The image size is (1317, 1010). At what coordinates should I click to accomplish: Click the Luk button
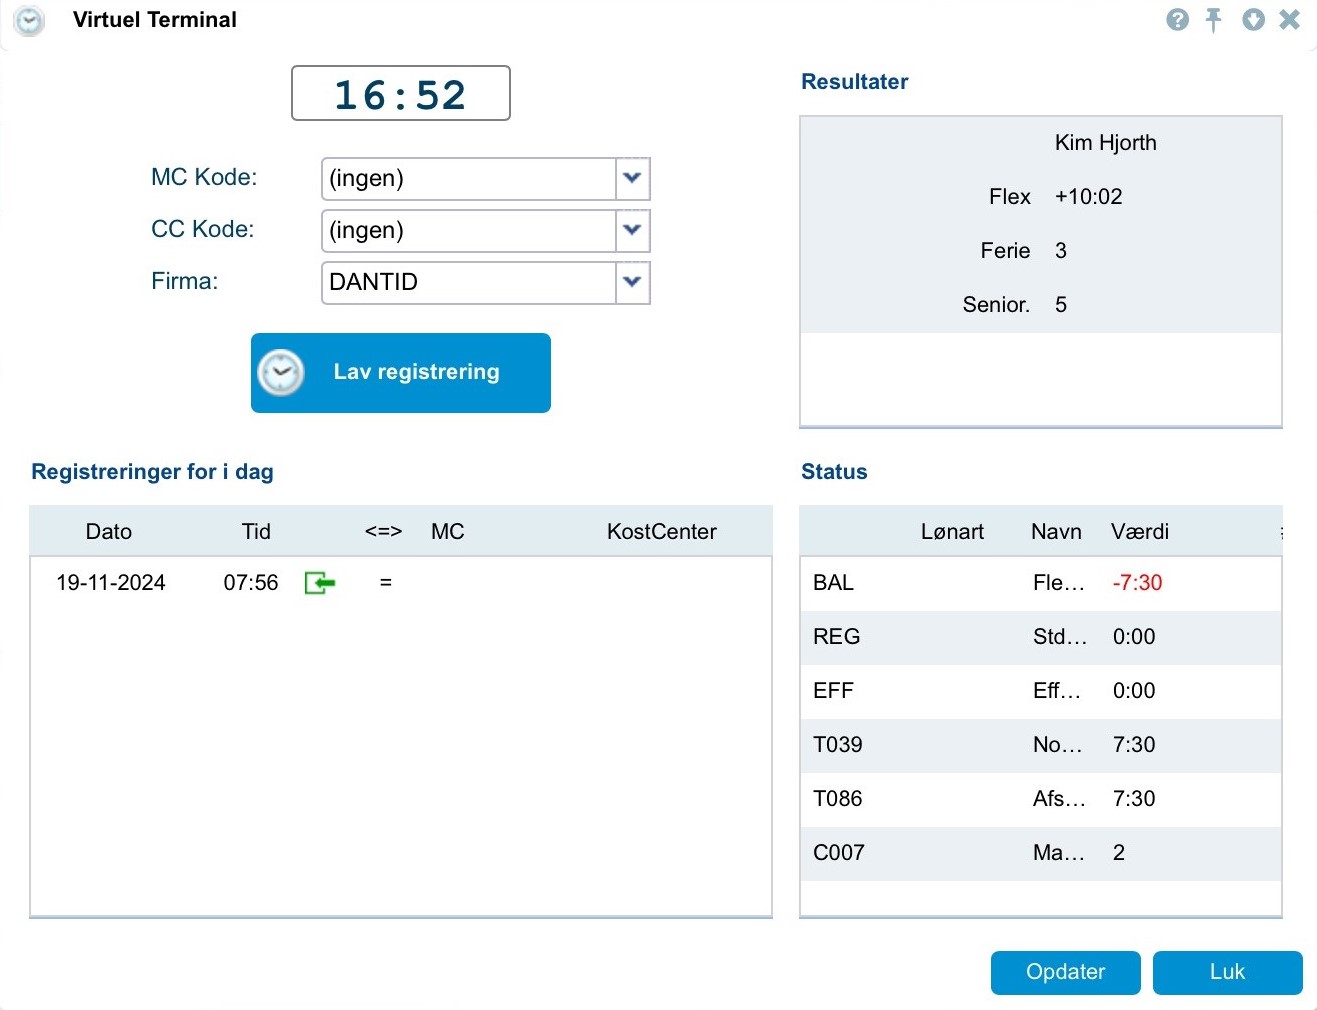[1227, 972]
